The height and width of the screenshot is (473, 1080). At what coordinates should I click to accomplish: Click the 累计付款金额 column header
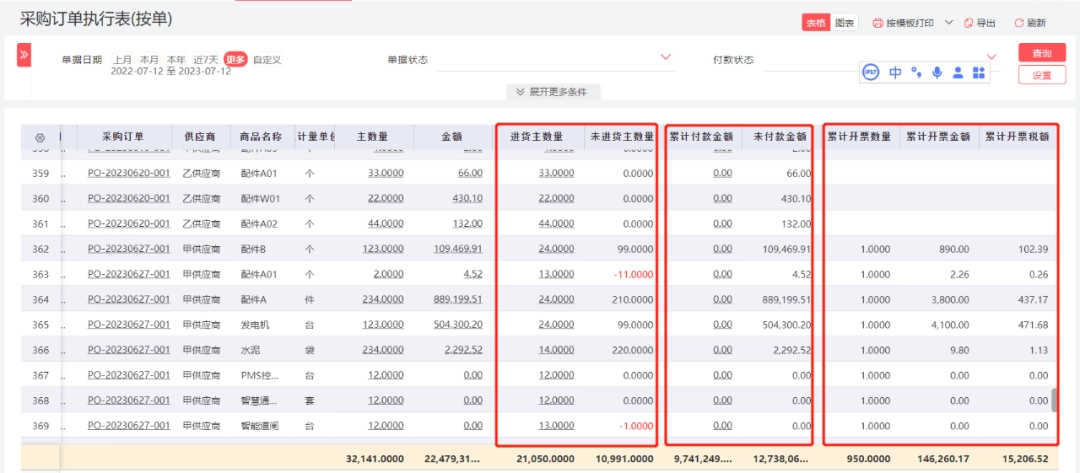pyautogui.click(x=700, y=136)
